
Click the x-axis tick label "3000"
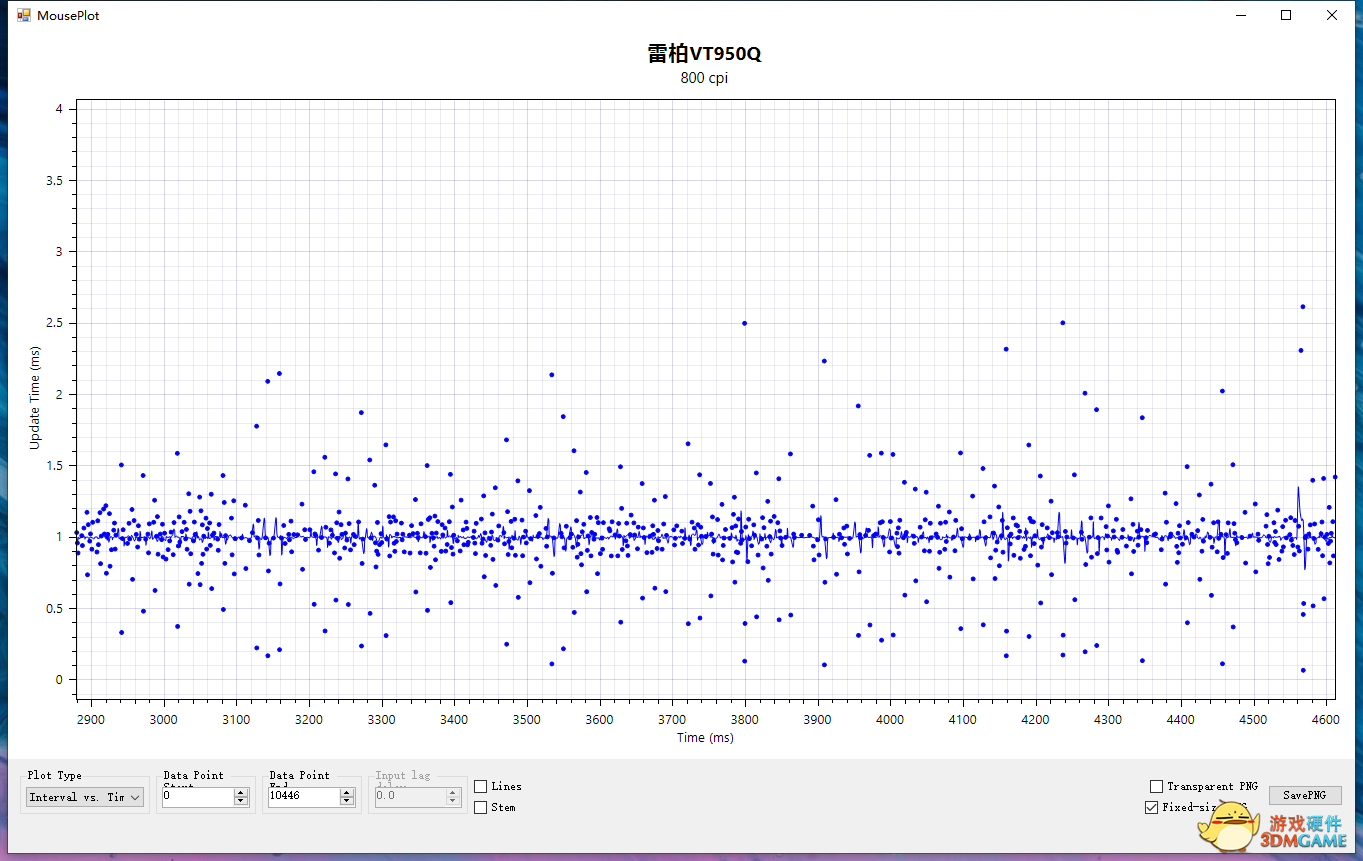(x=164, y=719)
